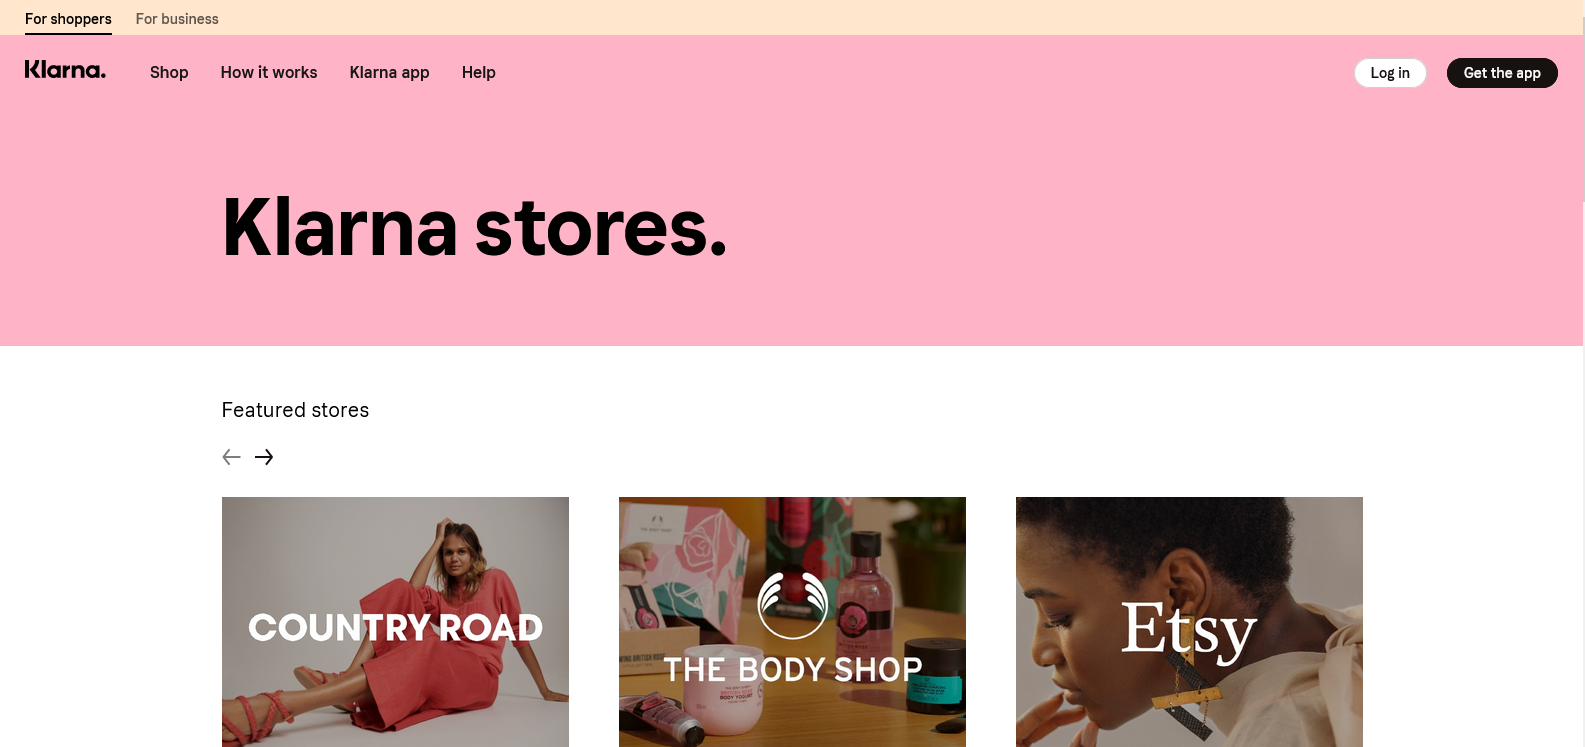Open the Etsy earring model image card
The height and width of the screenshot is (747, 1585).
[x=1189, y=622]
